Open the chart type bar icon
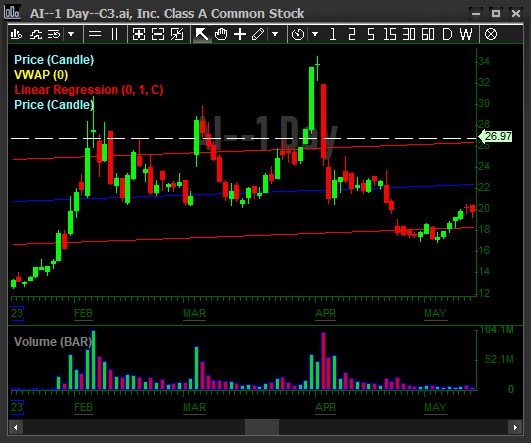Screen dimensions: 531x443 coord(16,34)
